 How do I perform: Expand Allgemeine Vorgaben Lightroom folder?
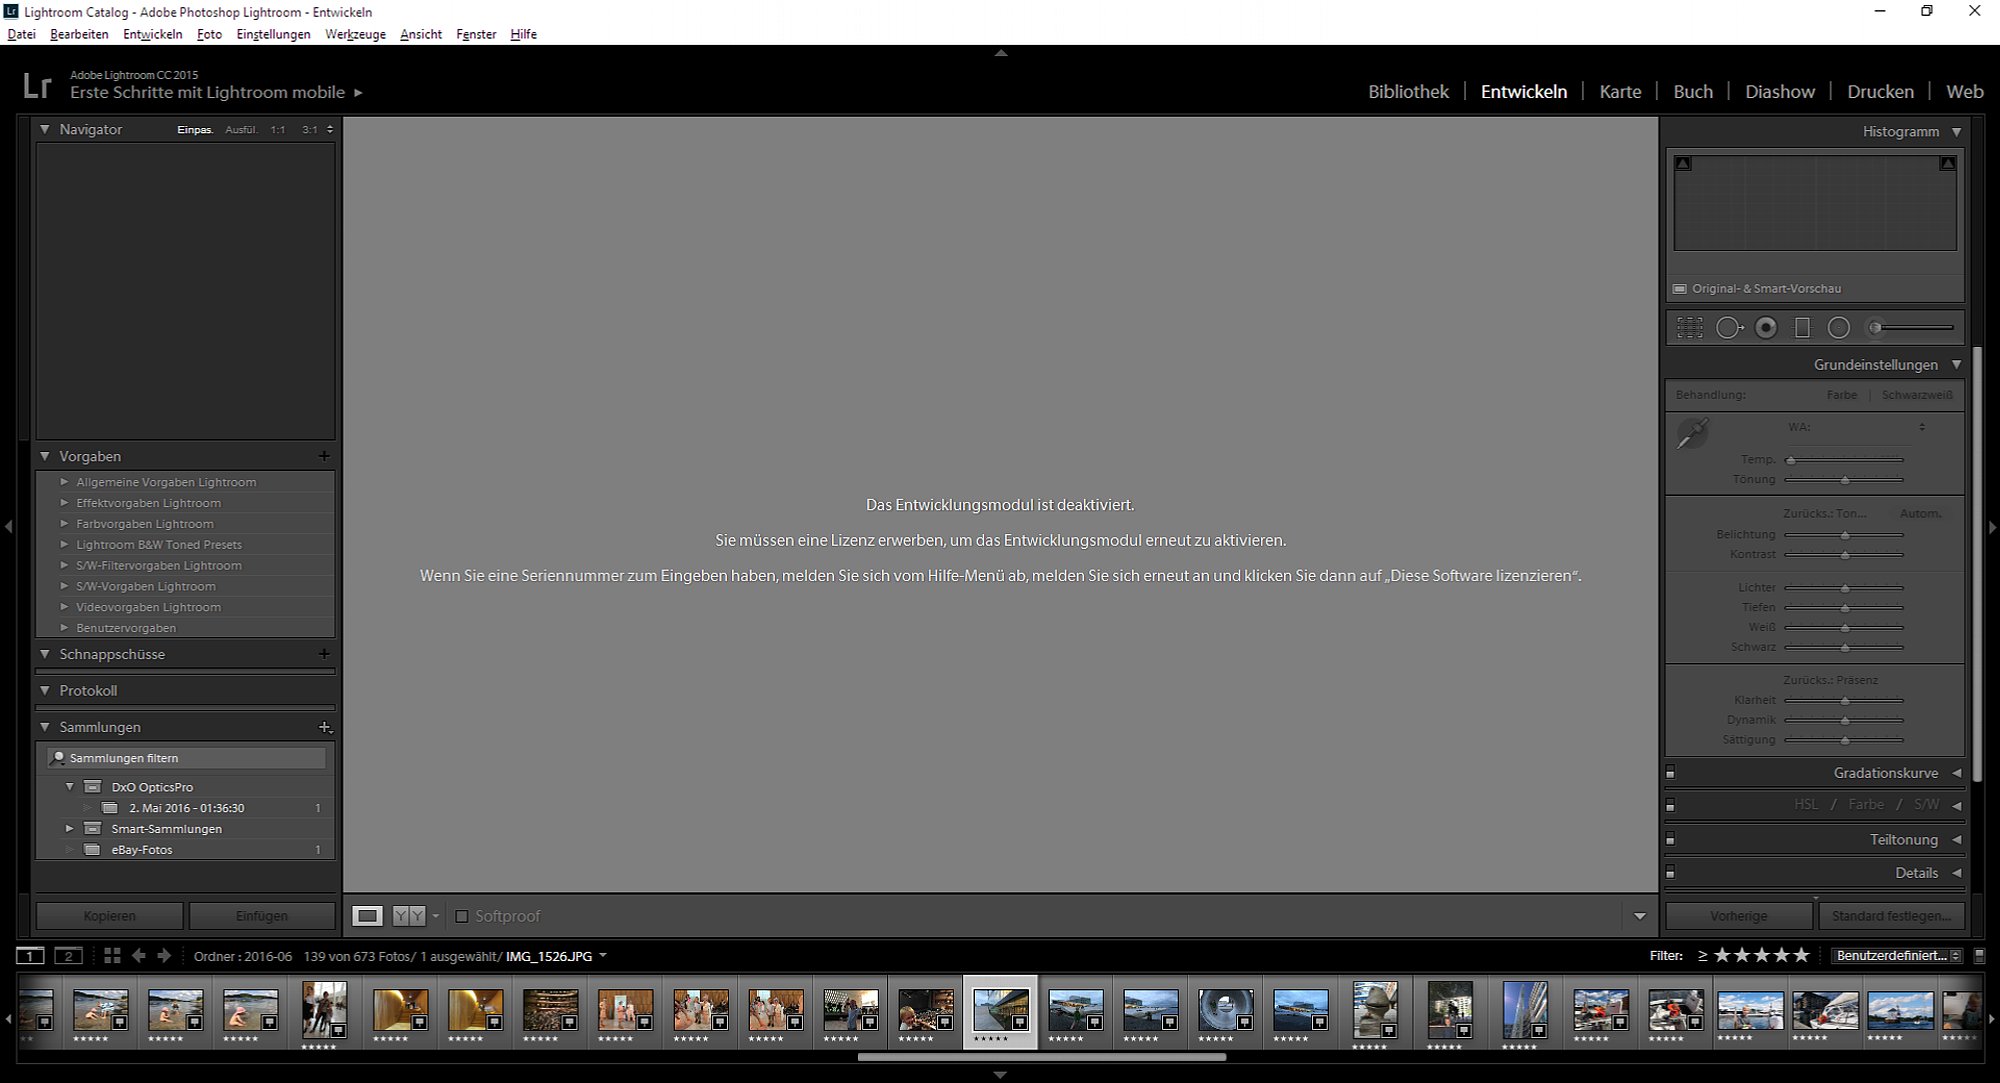click(x=65, y=482)
